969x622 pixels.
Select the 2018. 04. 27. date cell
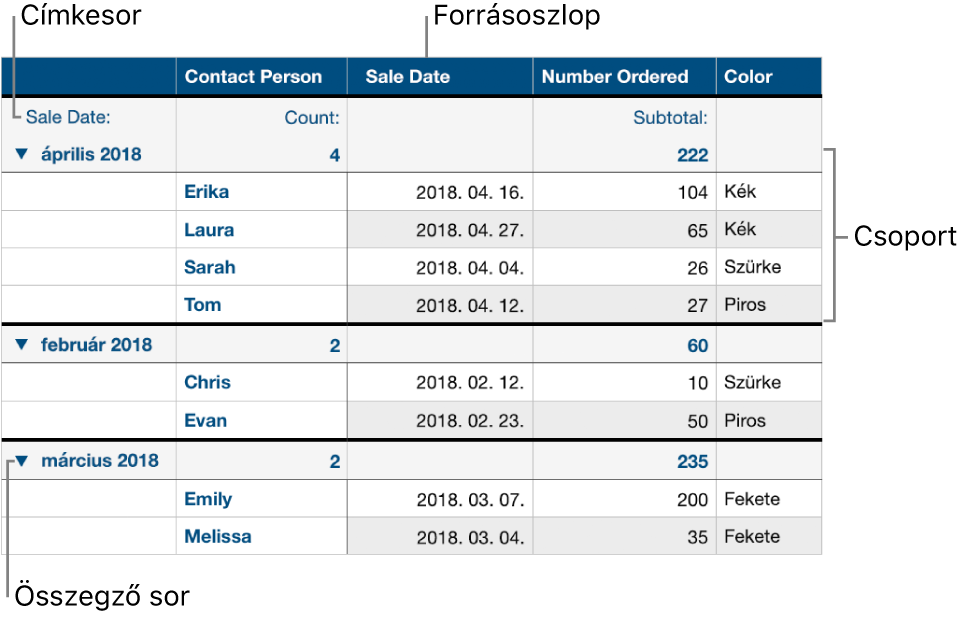click(440, 230)
